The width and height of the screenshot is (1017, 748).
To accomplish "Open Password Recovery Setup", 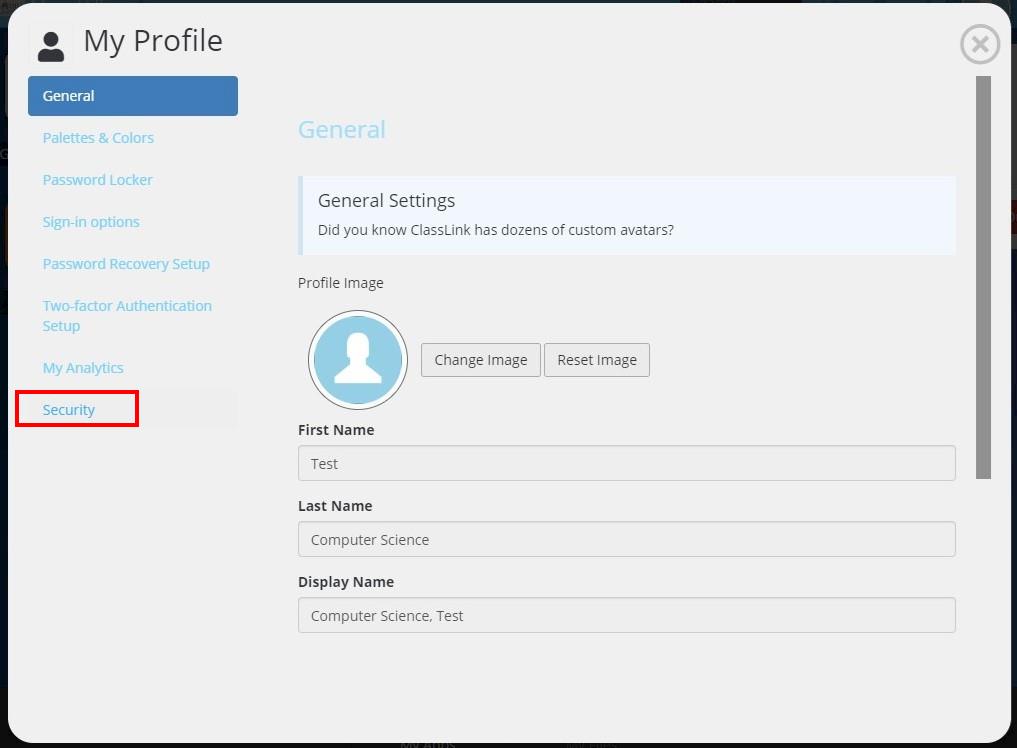I will click(126, 264).
